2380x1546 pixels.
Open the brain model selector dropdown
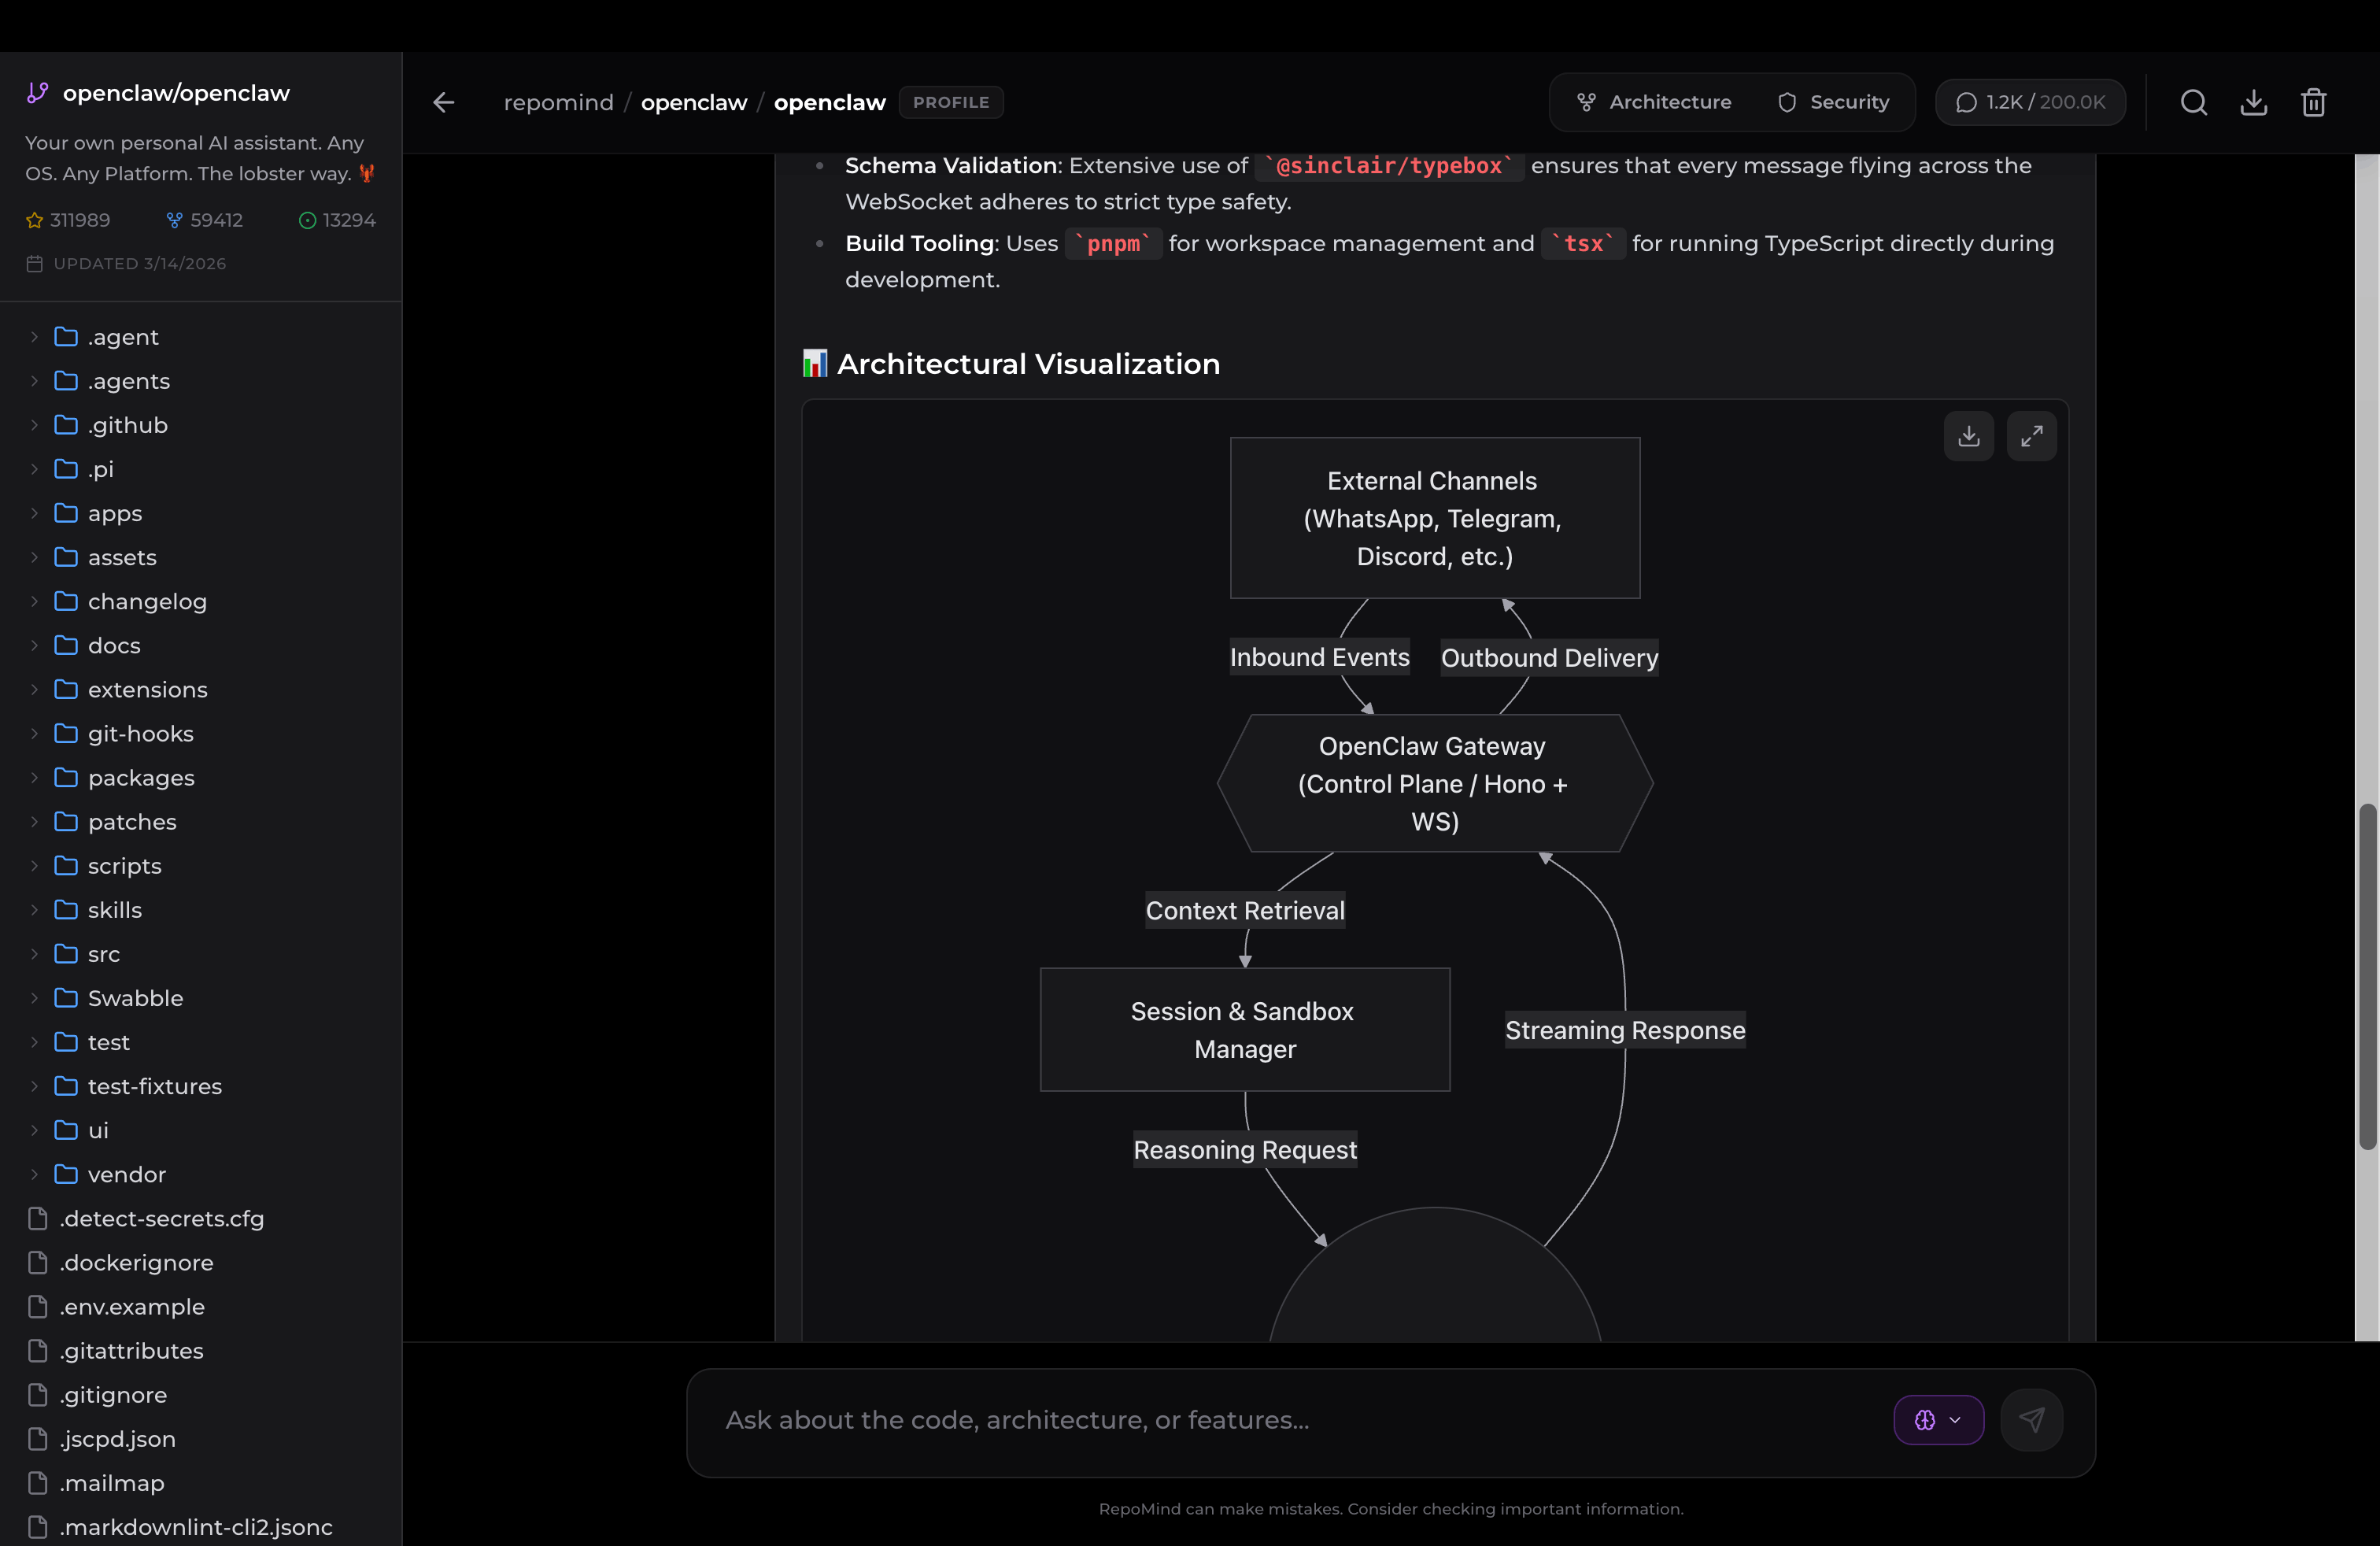(1938, 1419)
